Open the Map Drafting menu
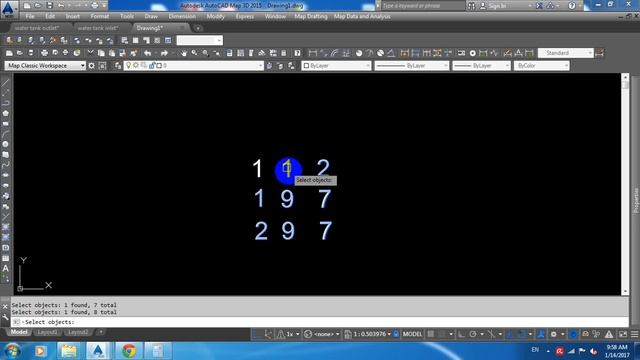640x360 pixels. click(311, 17)
